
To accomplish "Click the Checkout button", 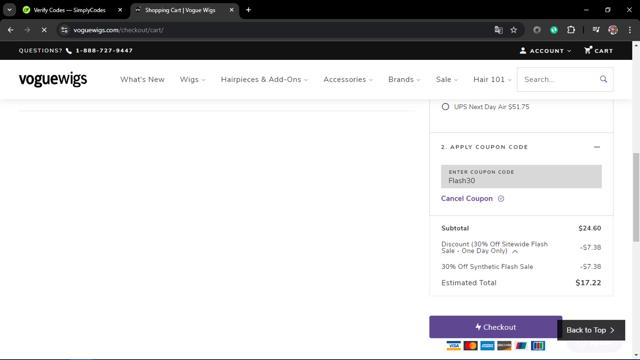I will [x=496, y=327].
